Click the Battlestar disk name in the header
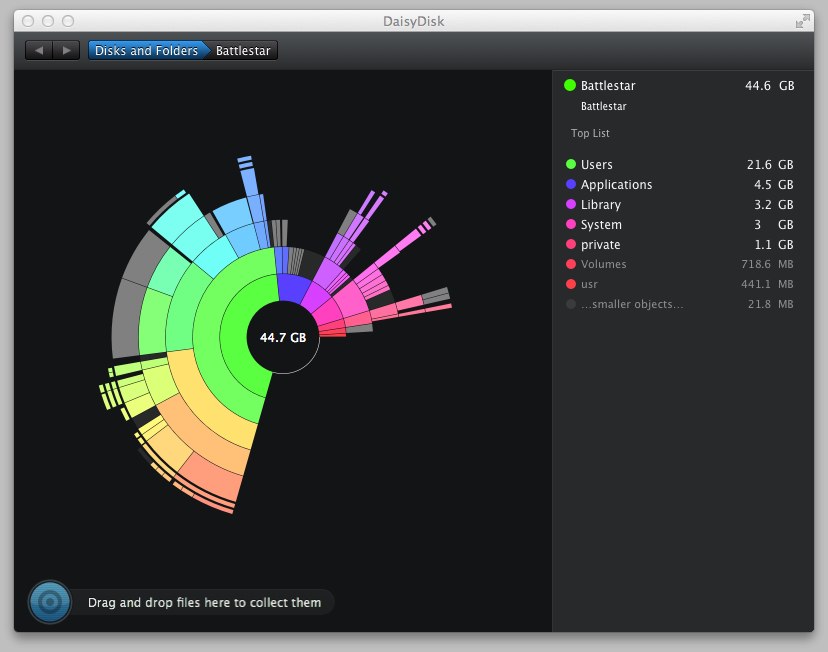The width and height of the screenshot is (828, 652). click(608, 86)
